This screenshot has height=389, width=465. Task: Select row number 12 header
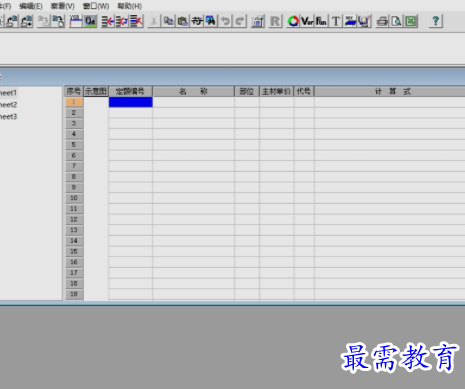tap(74, 219)
